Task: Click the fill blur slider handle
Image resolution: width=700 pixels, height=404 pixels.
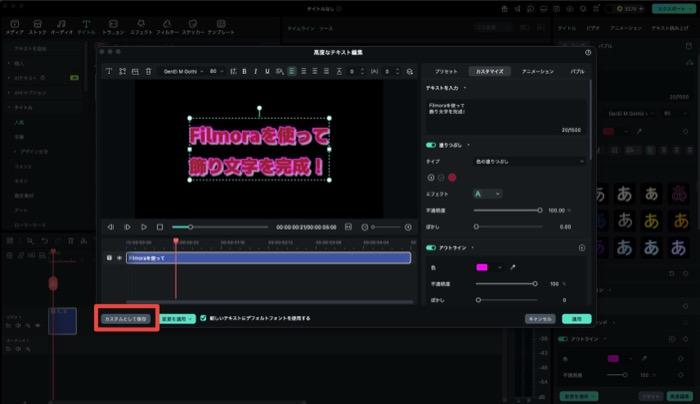Action: click(476, 227)
